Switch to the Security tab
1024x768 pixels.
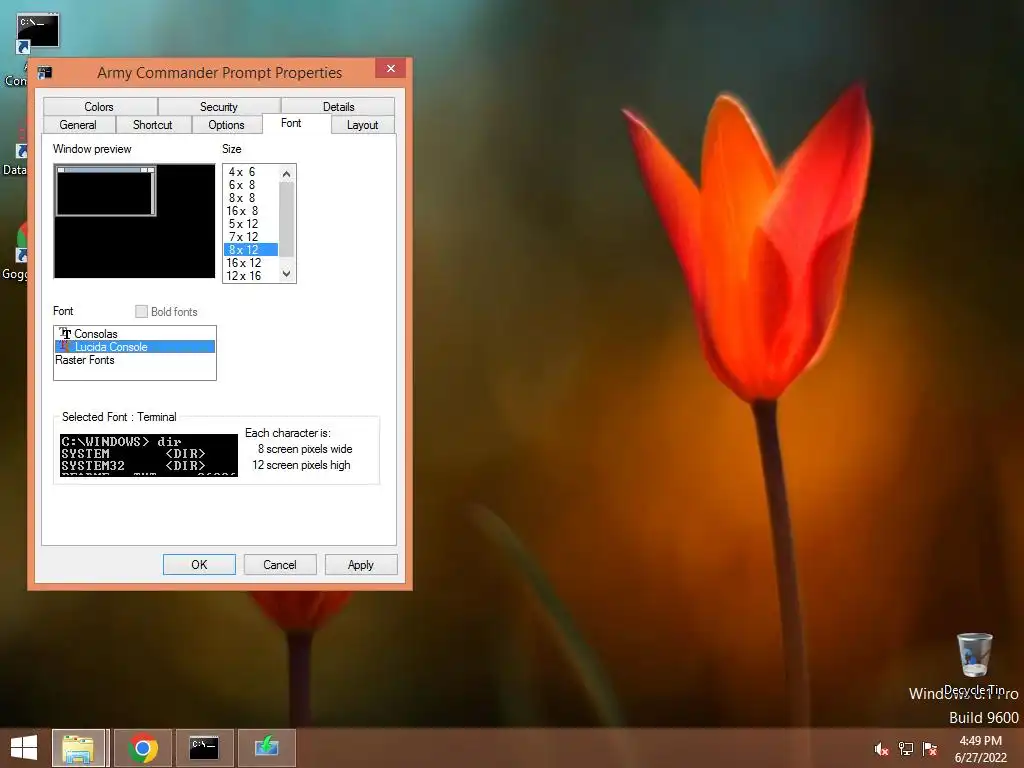pyautogui.click(x=219, y=106)
